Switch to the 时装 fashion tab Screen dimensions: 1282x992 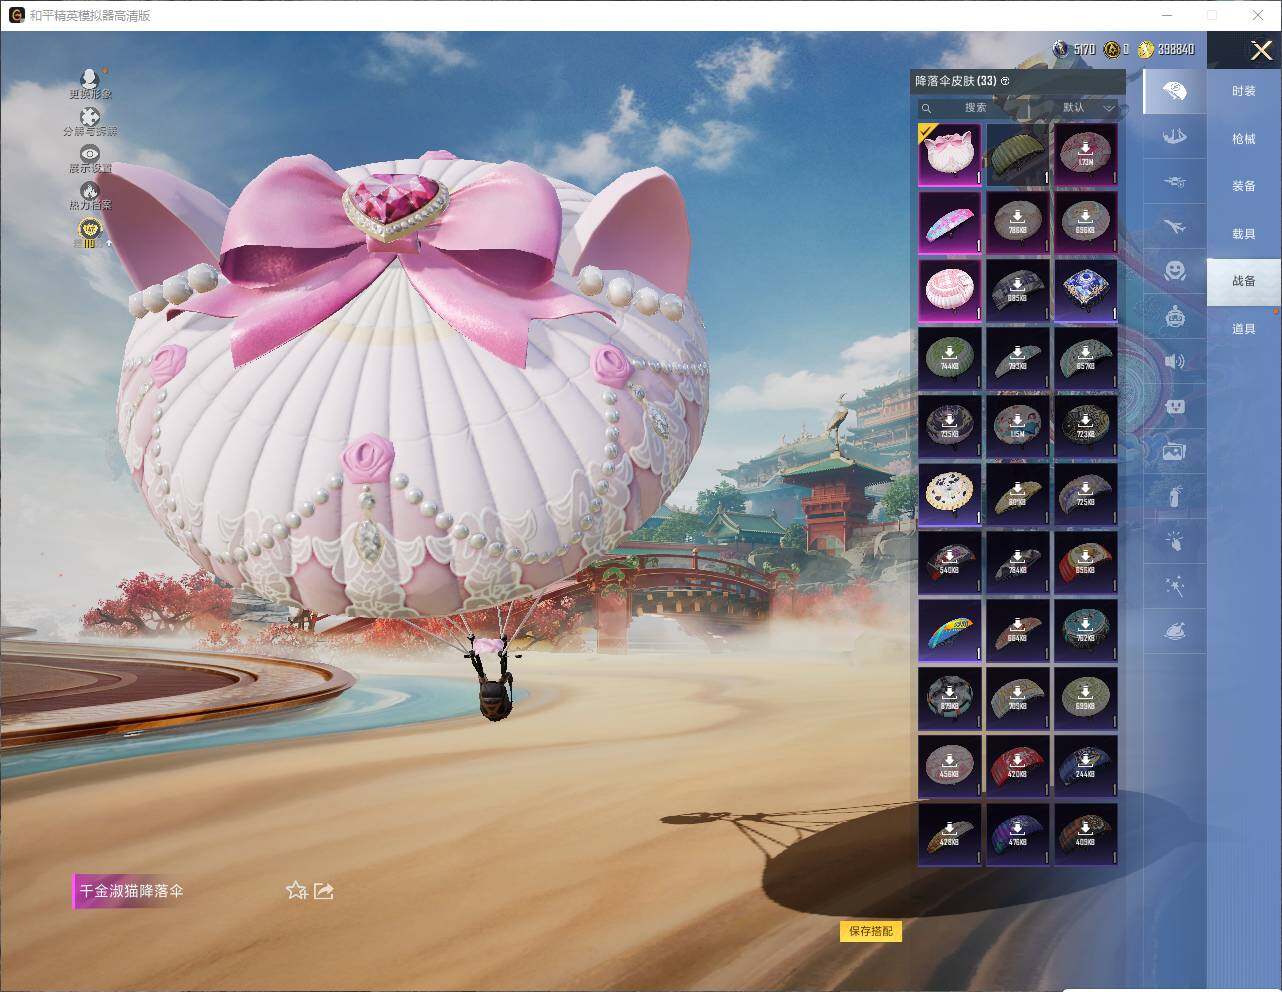pyautogui.click(x=1244, y=91)
